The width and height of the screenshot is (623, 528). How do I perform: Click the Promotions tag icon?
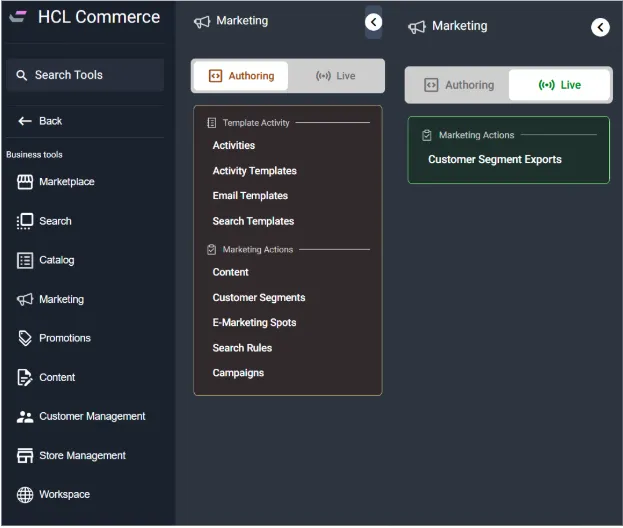tap(25, 338)
